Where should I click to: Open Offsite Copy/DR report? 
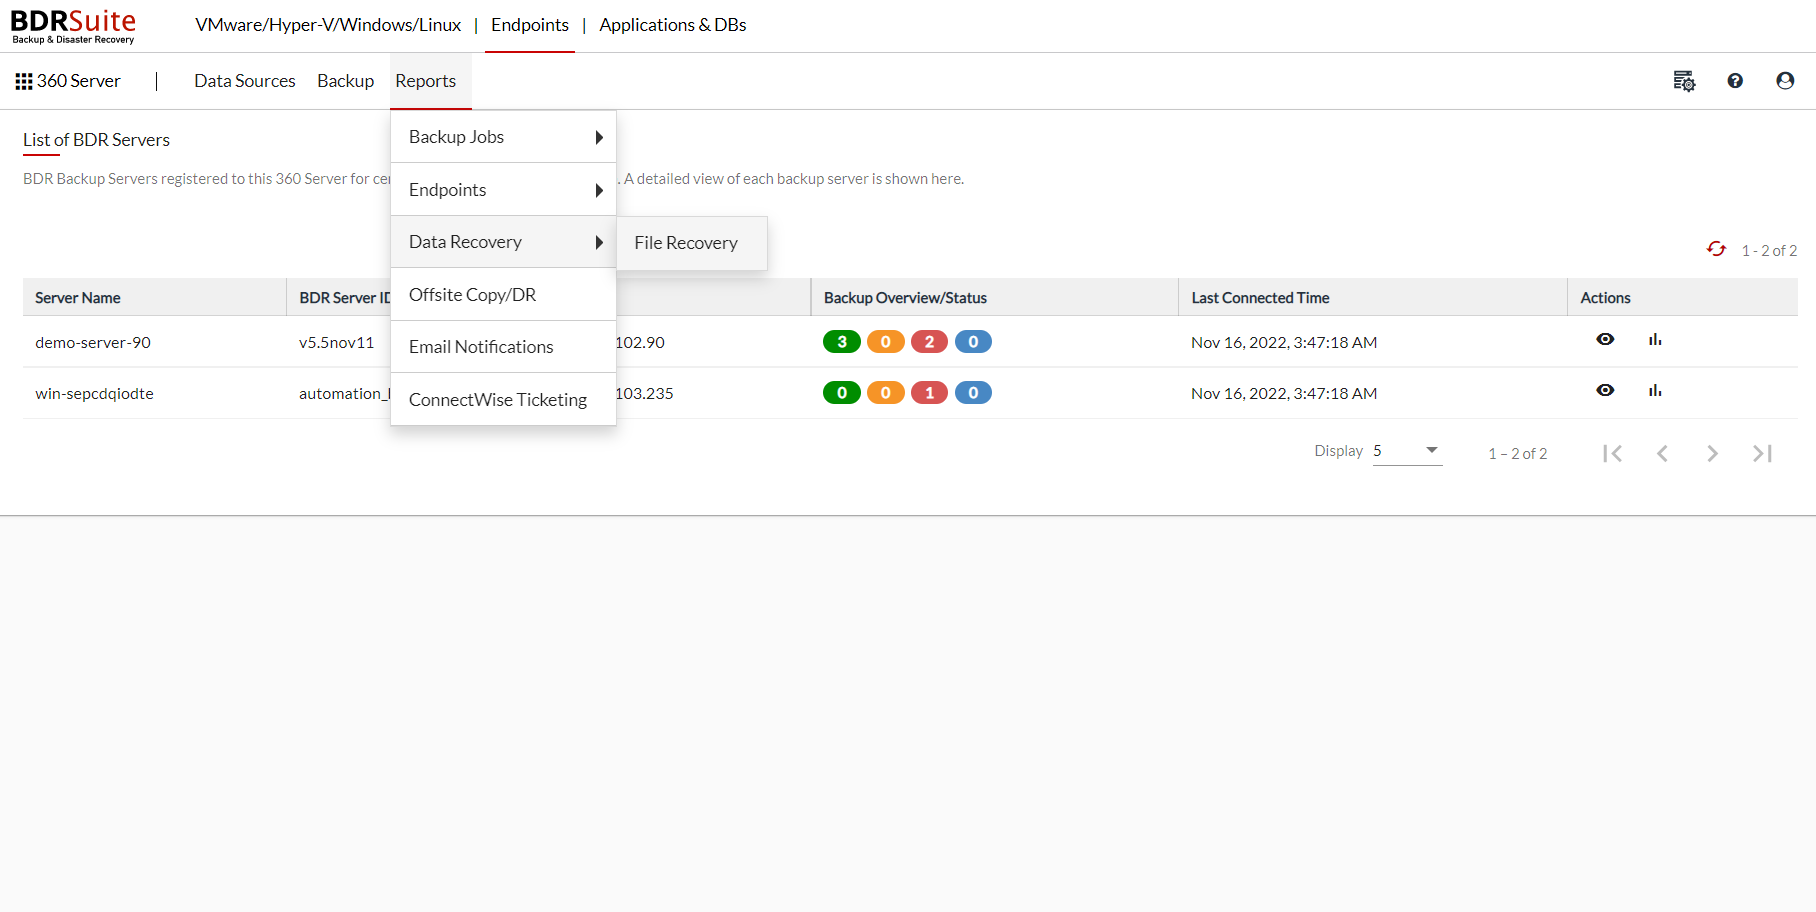tap(503, 295)
